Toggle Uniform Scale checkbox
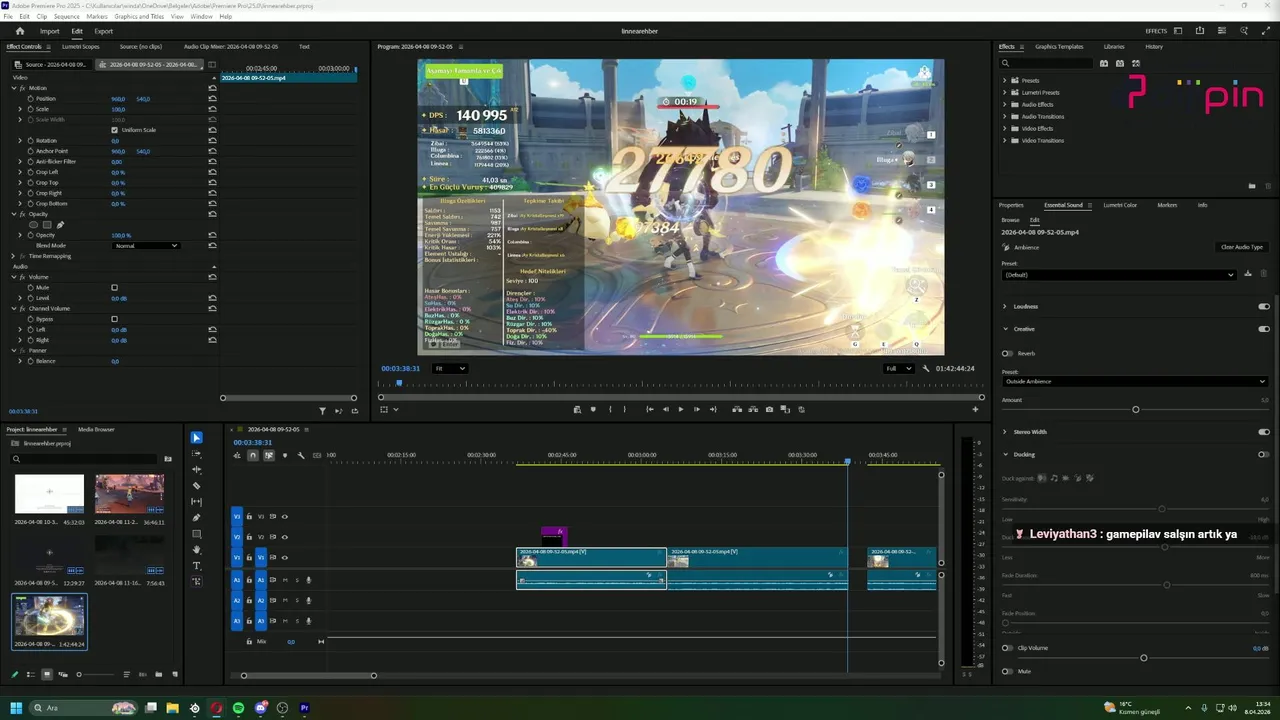The height and width of the screenshot is (720, 1280). coord(114,130)
